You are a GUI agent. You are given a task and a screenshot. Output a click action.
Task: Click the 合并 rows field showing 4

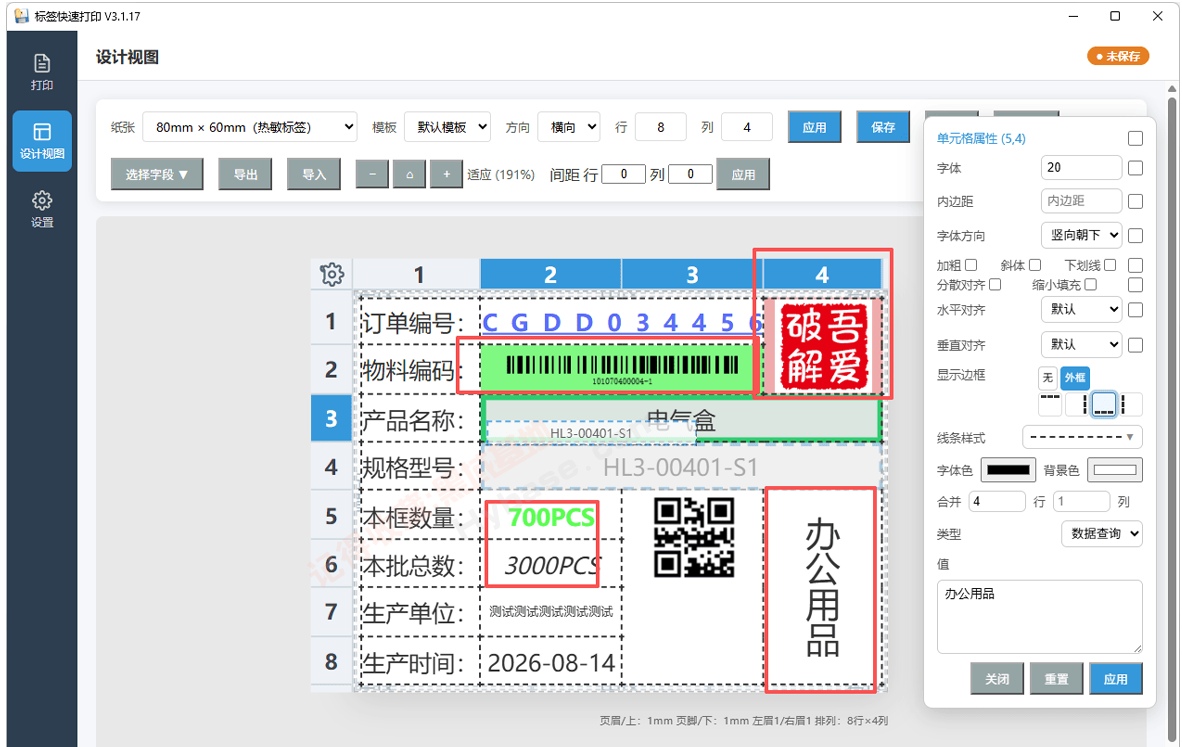997,501
